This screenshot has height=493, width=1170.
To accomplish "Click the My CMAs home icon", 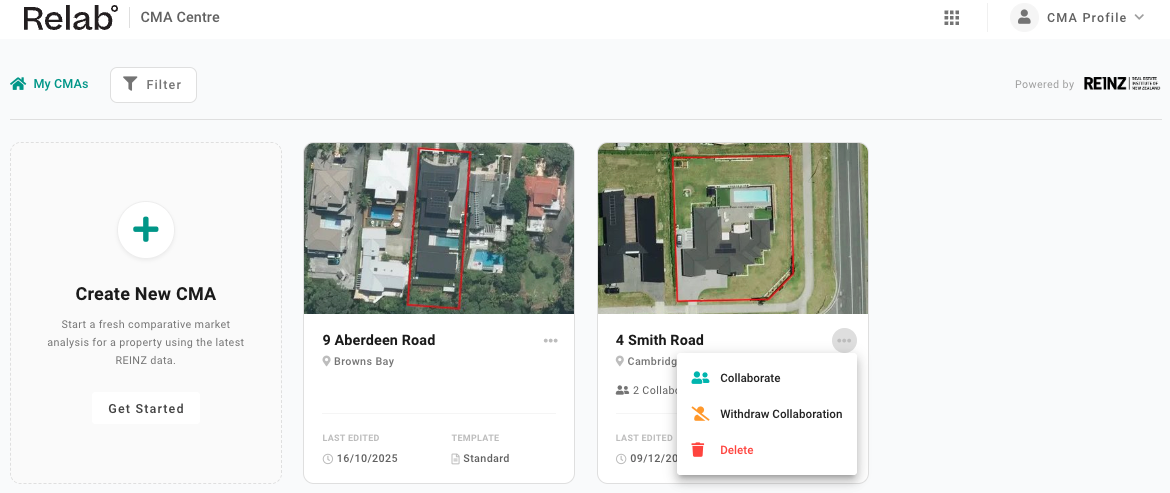I will 18,84.
